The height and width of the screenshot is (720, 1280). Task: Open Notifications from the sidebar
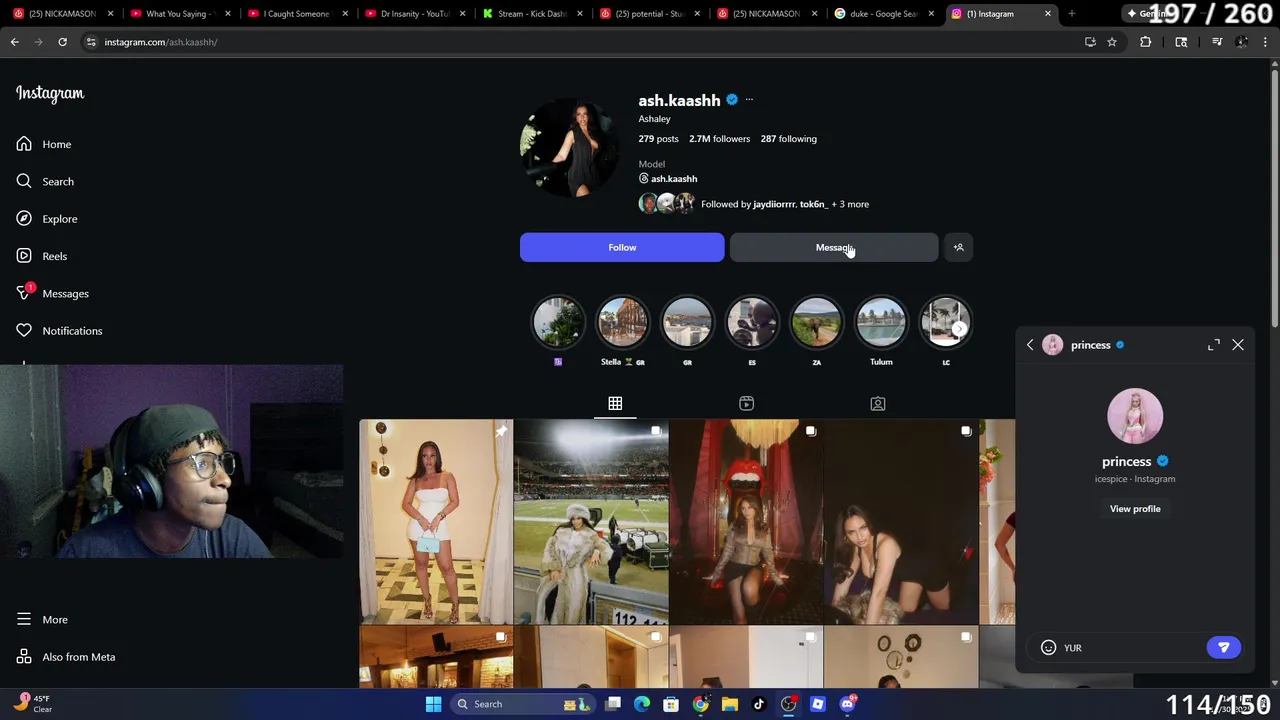pos(58,331)
